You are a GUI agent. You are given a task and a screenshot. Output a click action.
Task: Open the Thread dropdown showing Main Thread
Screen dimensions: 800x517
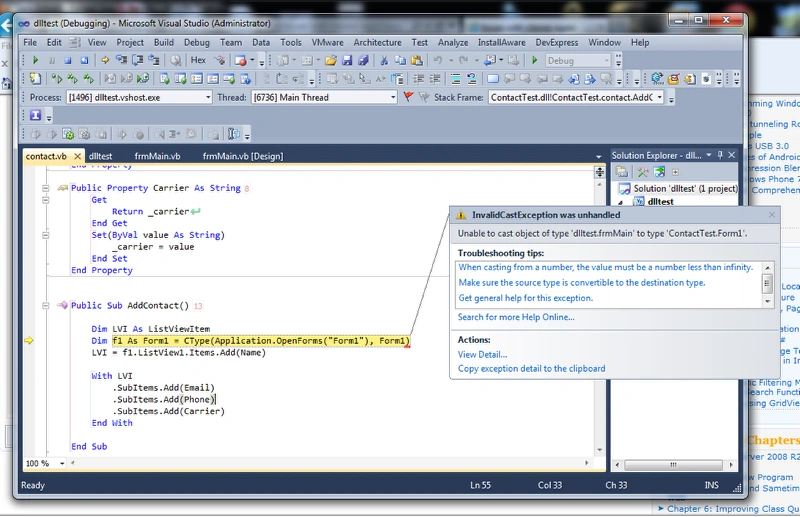click(x=393, y=97)
